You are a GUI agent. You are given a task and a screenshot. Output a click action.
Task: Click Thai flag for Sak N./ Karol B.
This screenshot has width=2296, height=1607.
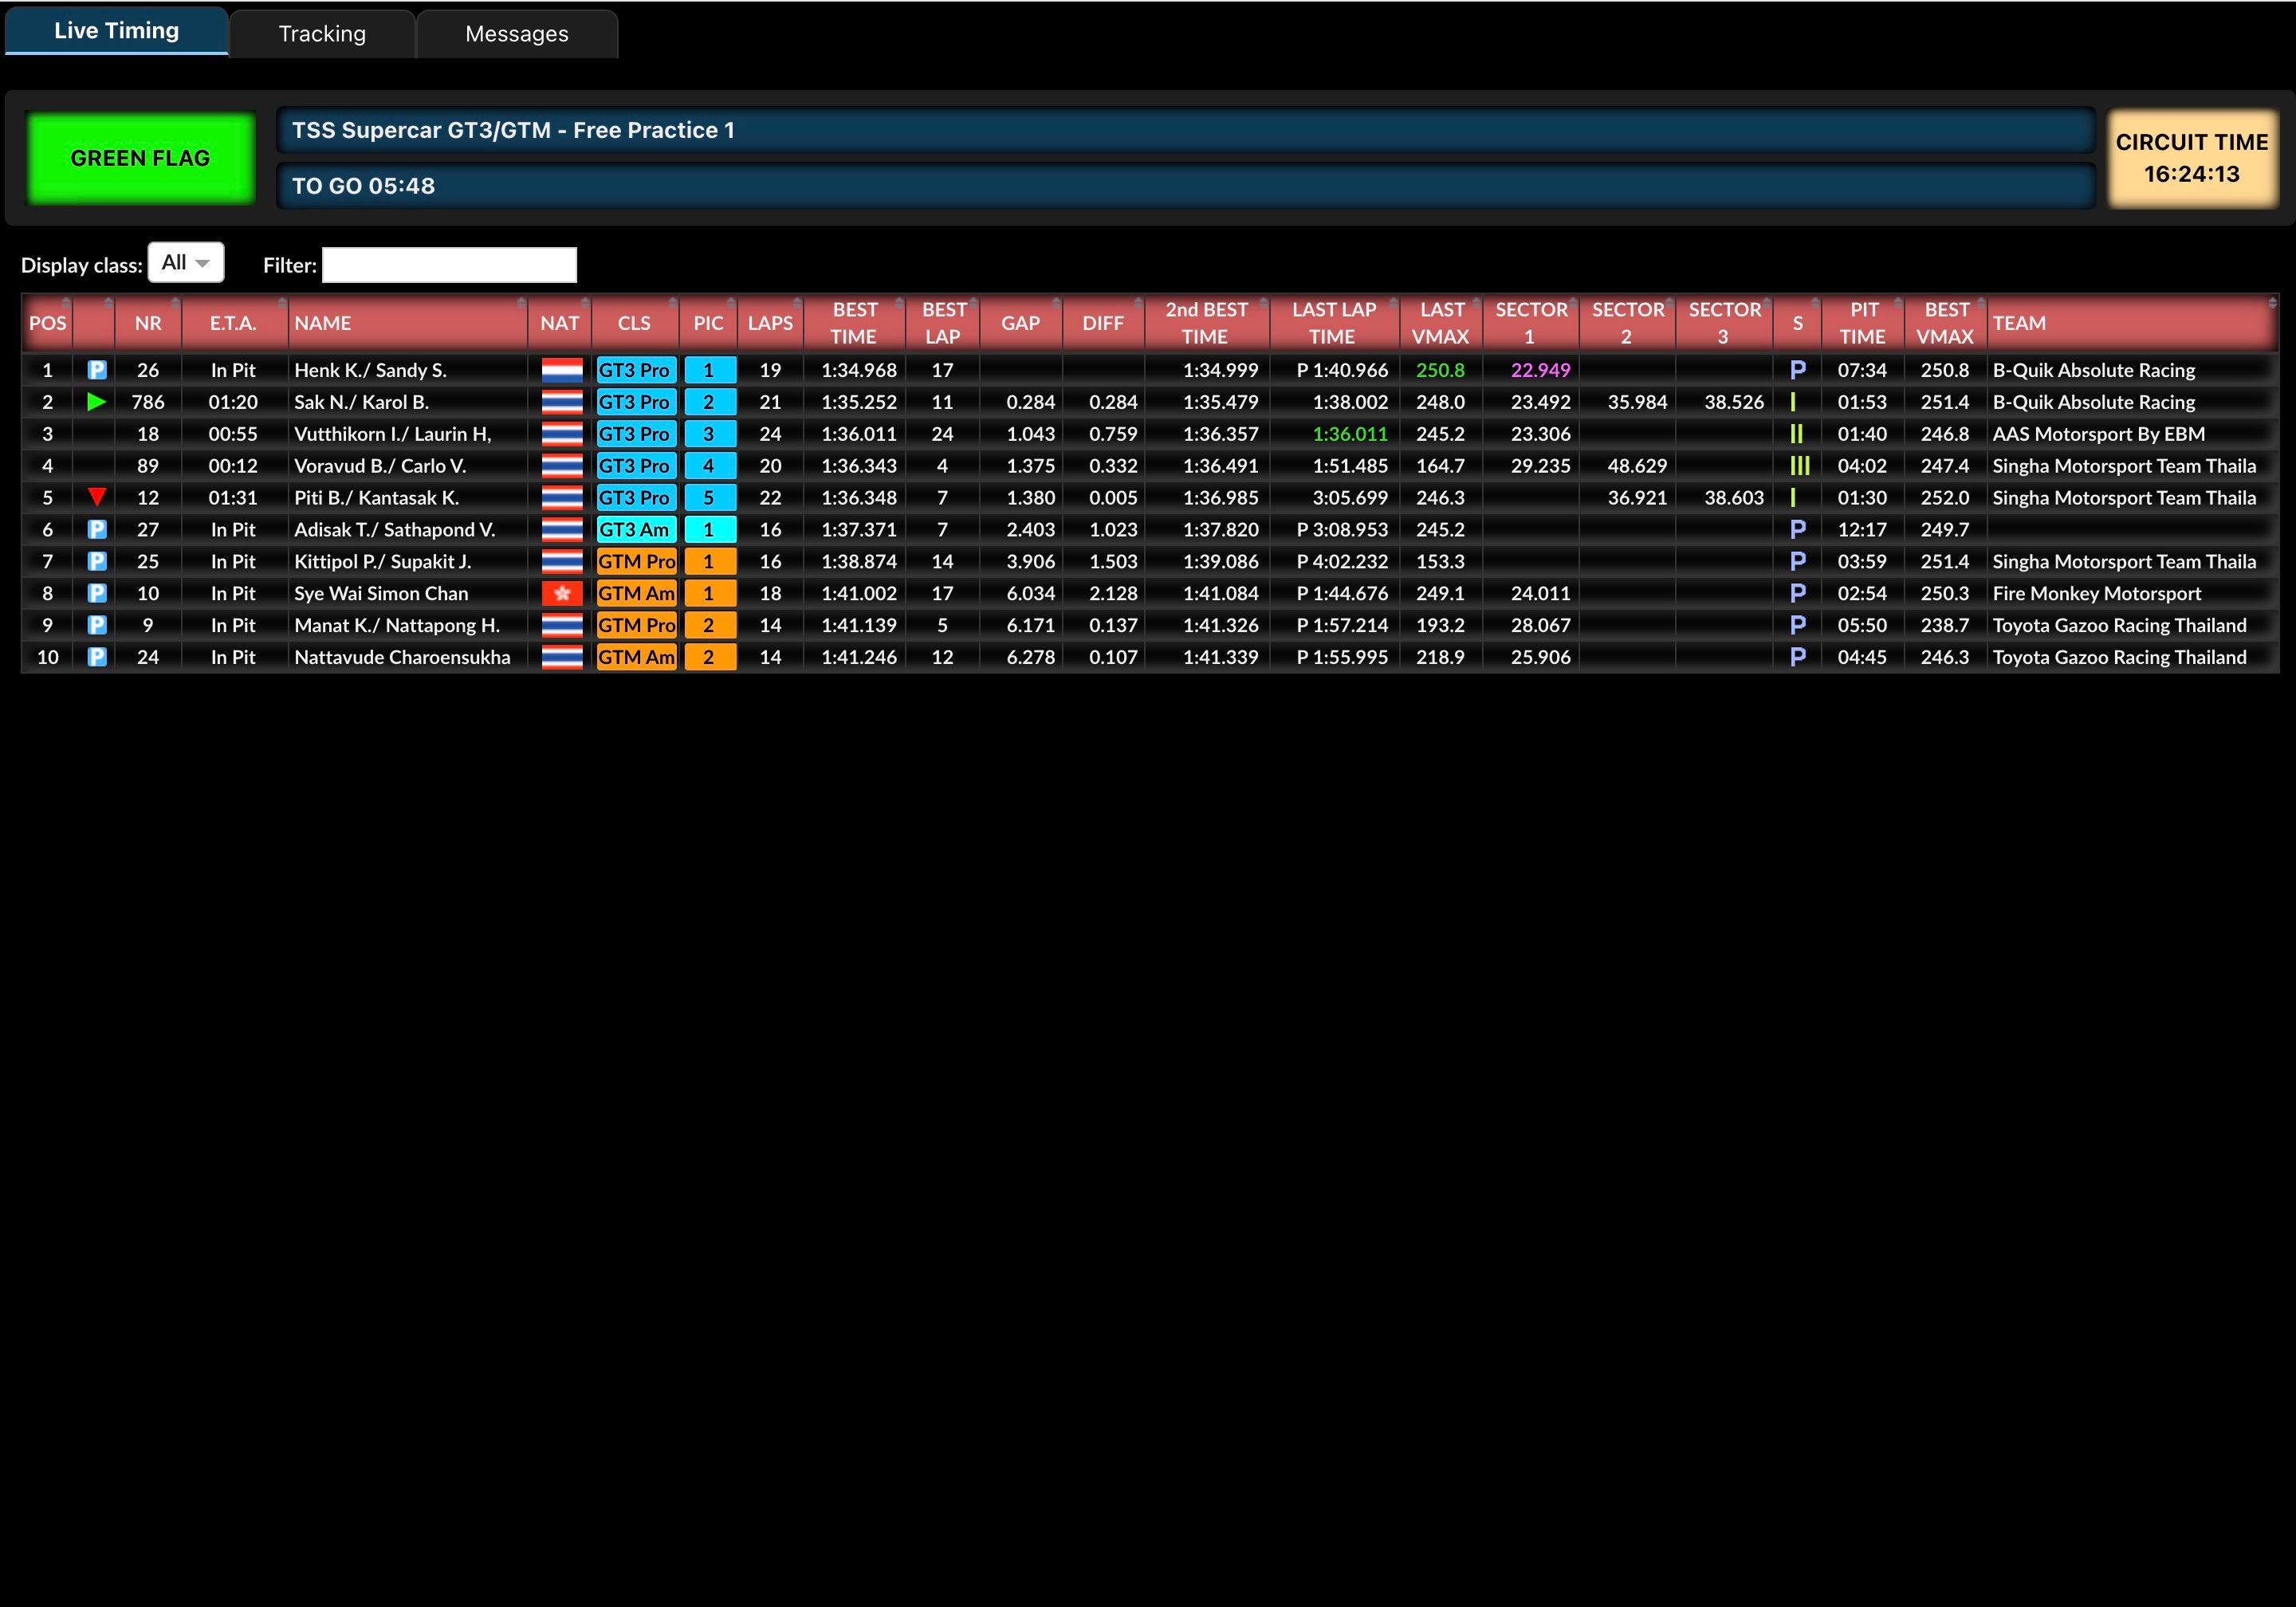point(562,402)
